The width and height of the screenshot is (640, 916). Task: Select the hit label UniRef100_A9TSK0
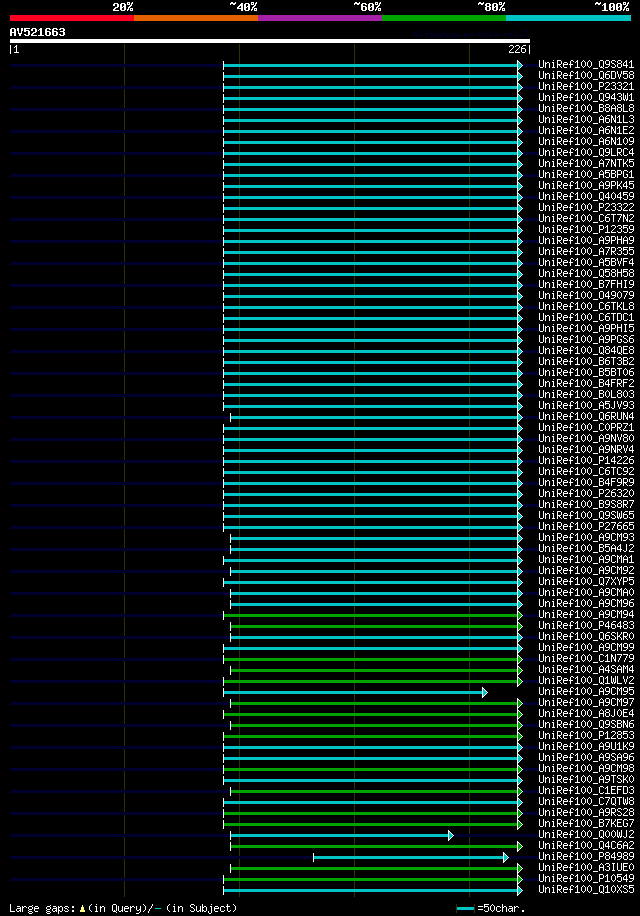pyautogui.click(x=586, y=779)
